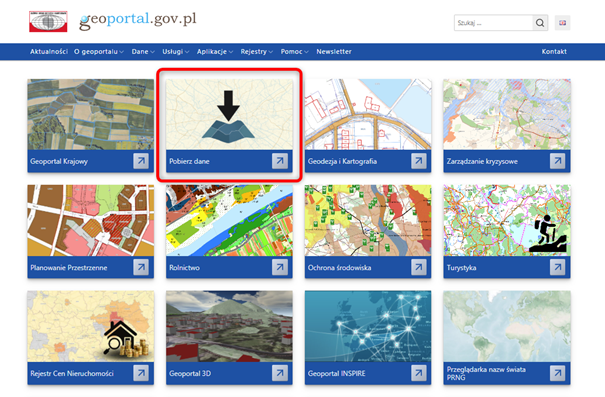Open the Zarządzanie kryzysowe map thumbnail
Screen dimensions: 605x397
[x=507, y=114]
